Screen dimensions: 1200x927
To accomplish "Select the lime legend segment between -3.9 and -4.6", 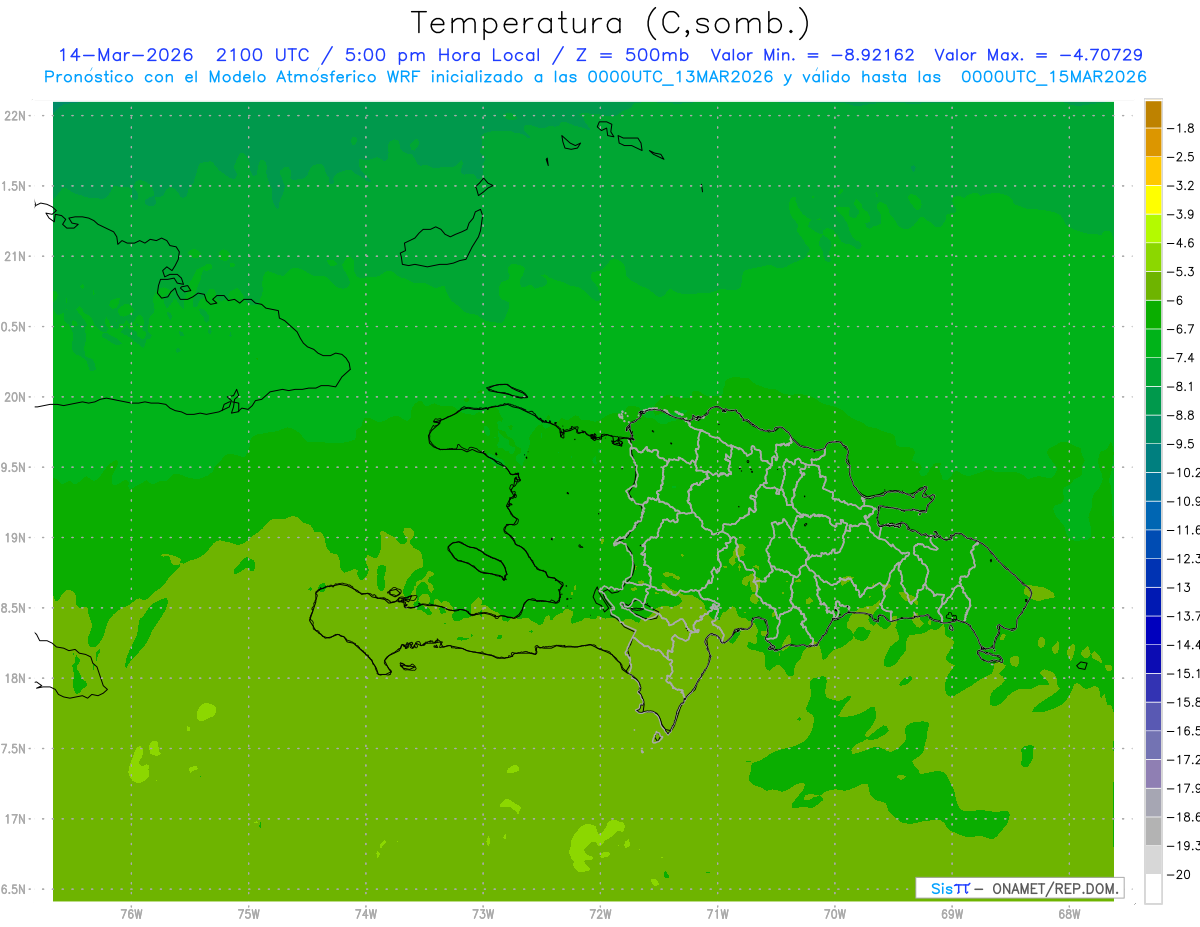I will tap(1153, 229).
